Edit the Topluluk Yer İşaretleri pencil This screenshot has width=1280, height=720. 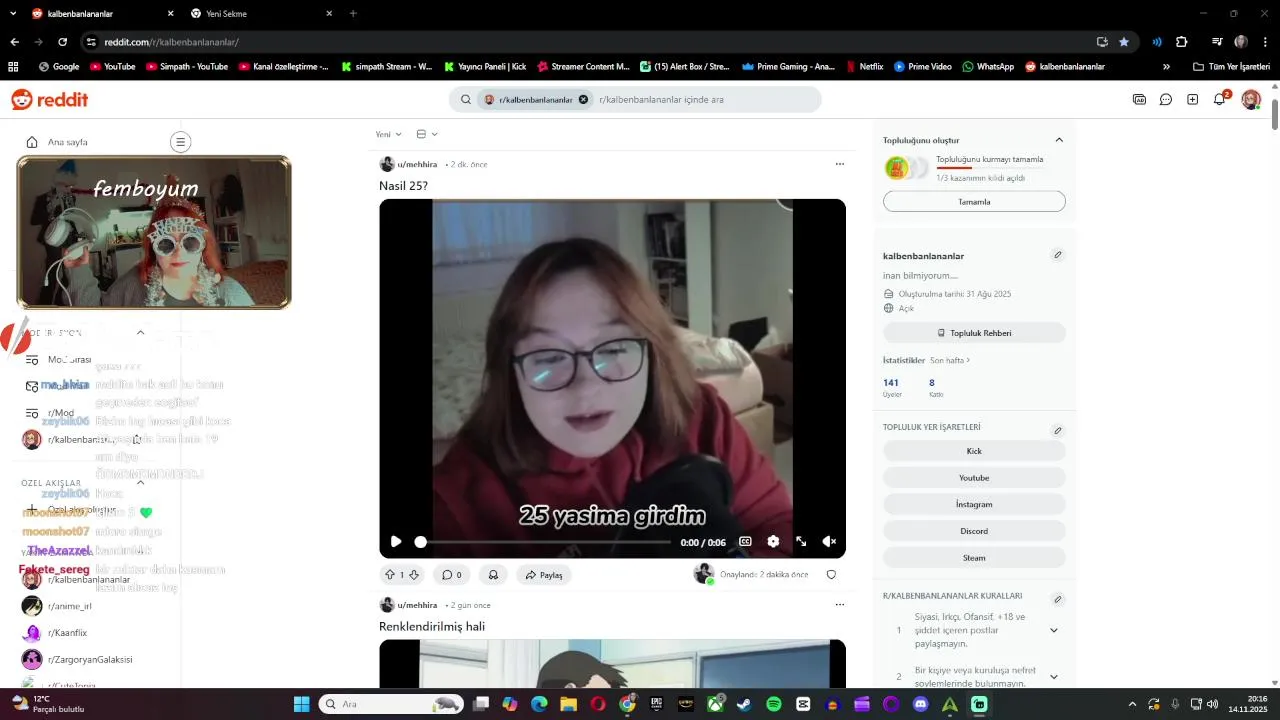pos(1057,431)
